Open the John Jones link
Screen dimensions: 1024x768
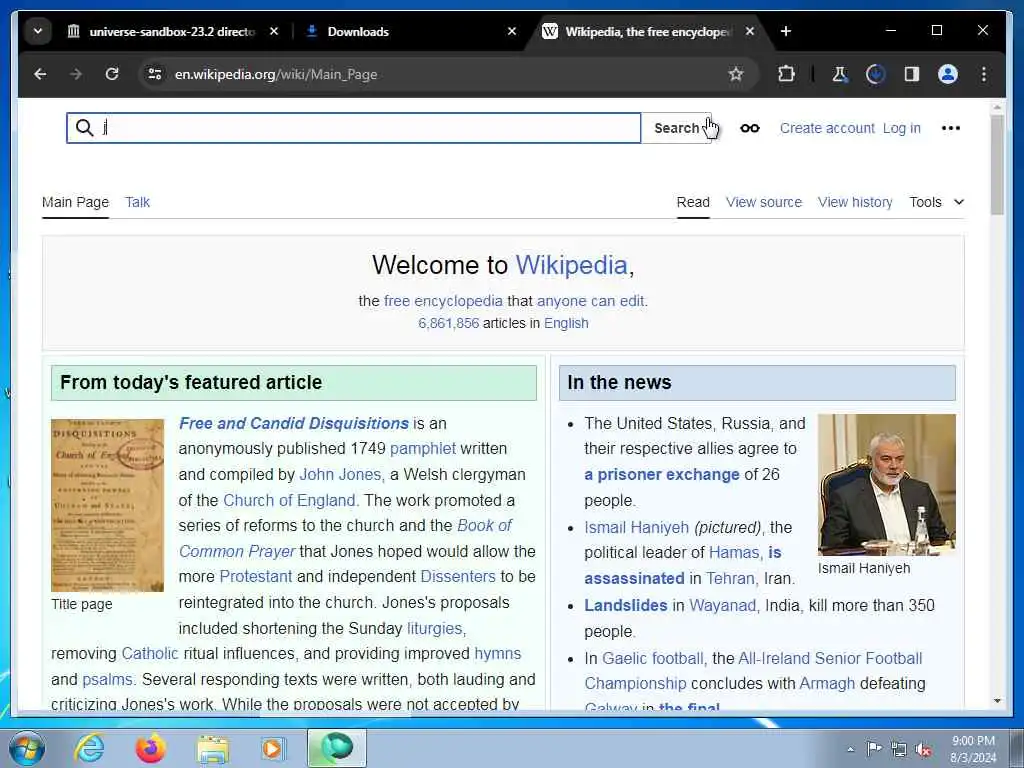pyautogui.click(x=340, y=474)
